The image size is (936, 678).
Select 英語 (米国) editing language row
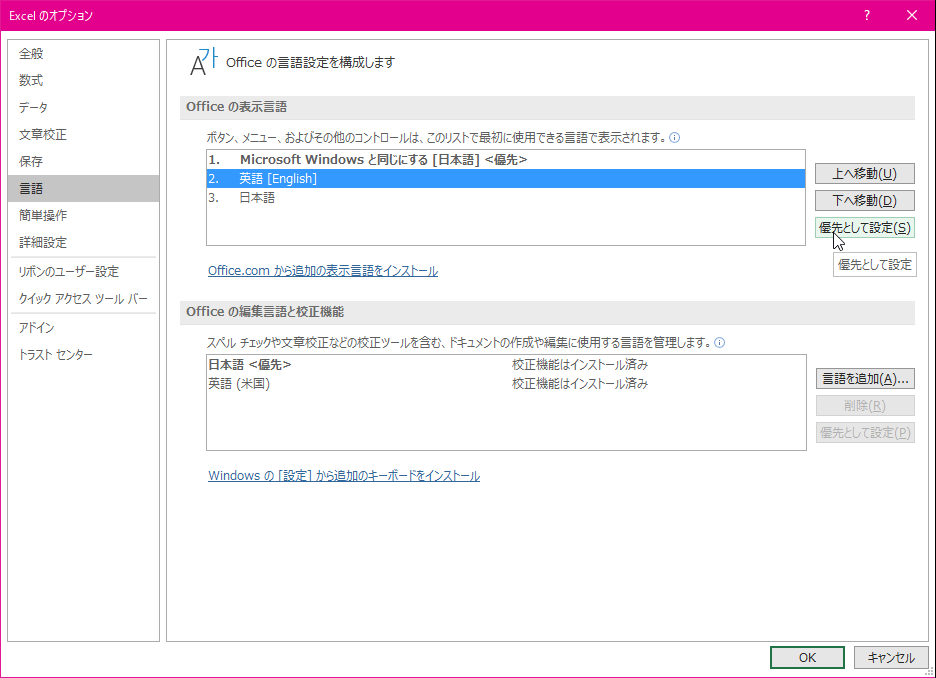(506, 384)
